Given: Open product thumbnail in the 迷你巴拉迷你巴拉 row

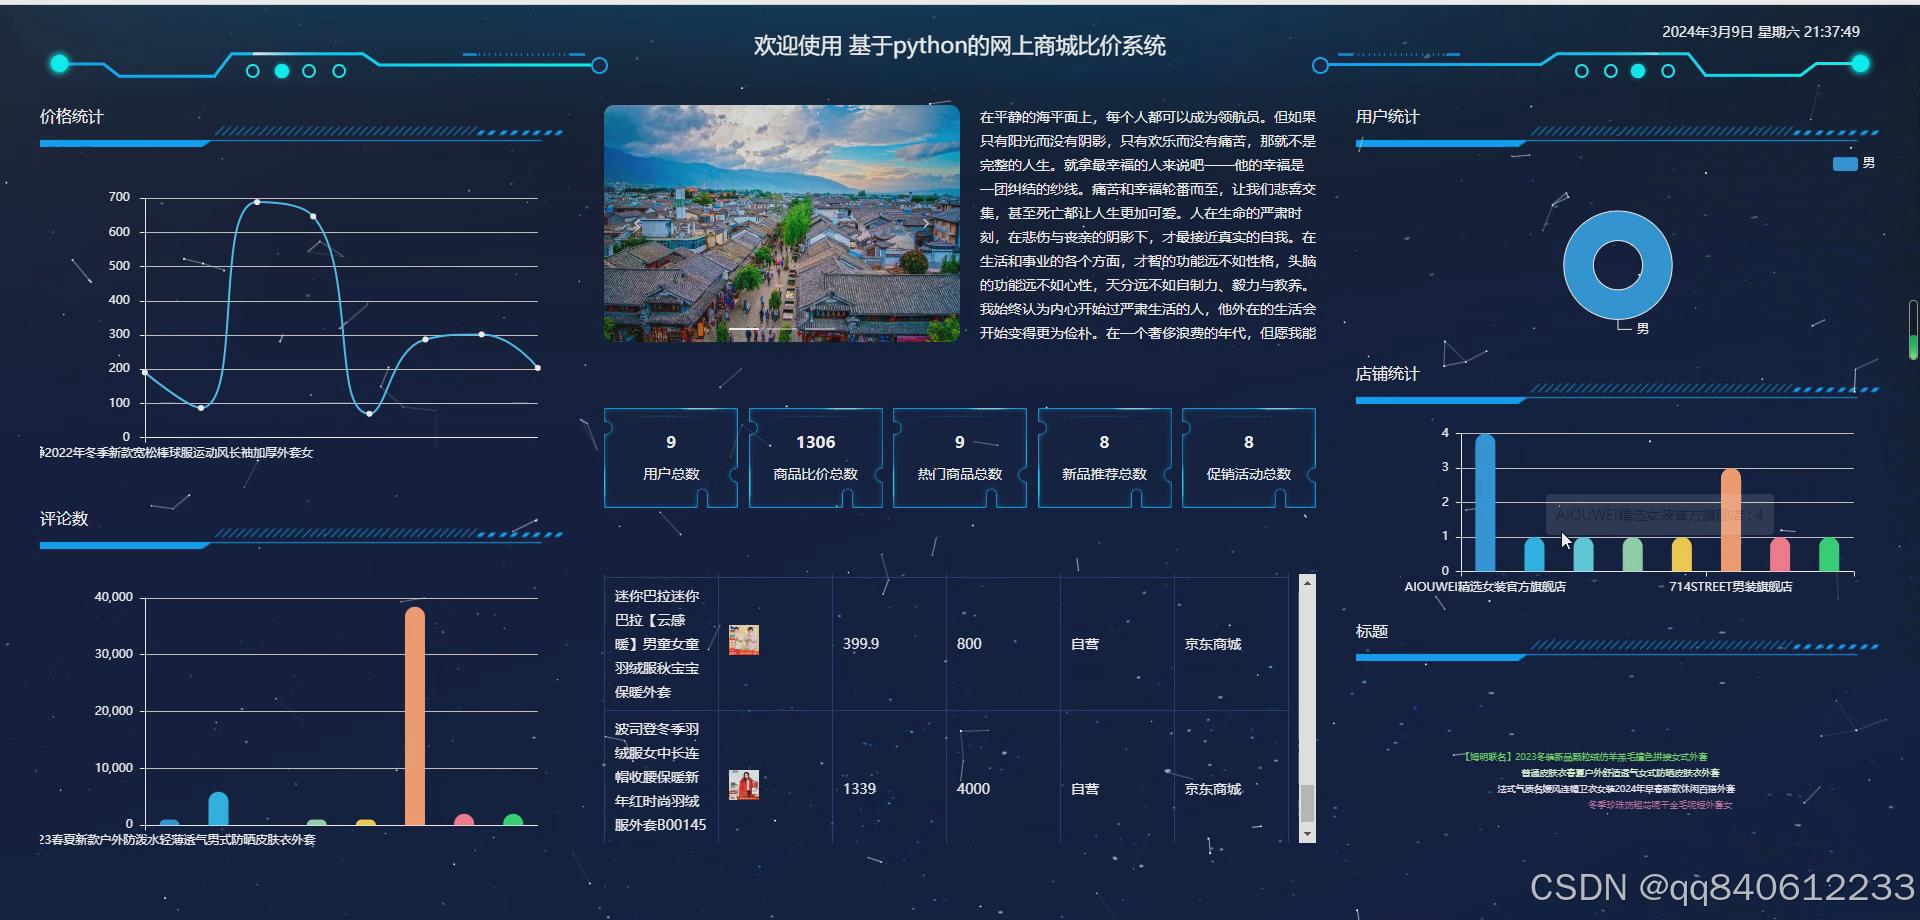Looking at the screenshot, I should [744, 640].
